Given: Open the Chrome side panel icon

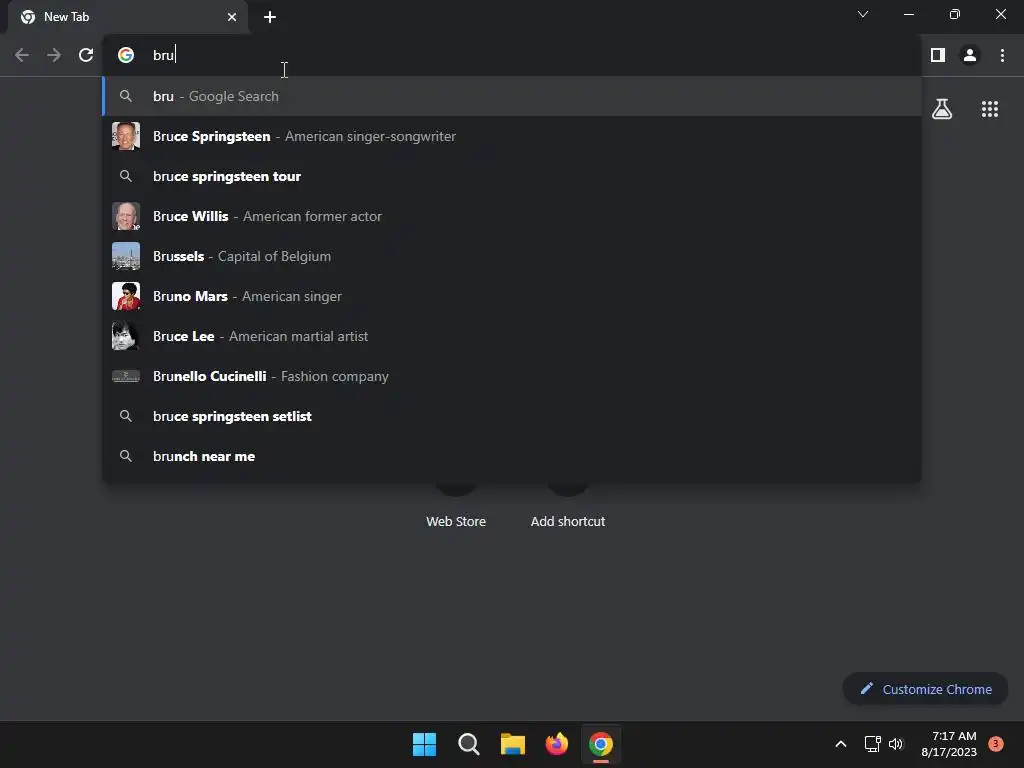Looking at the screenshot, I should coord(938,55).
